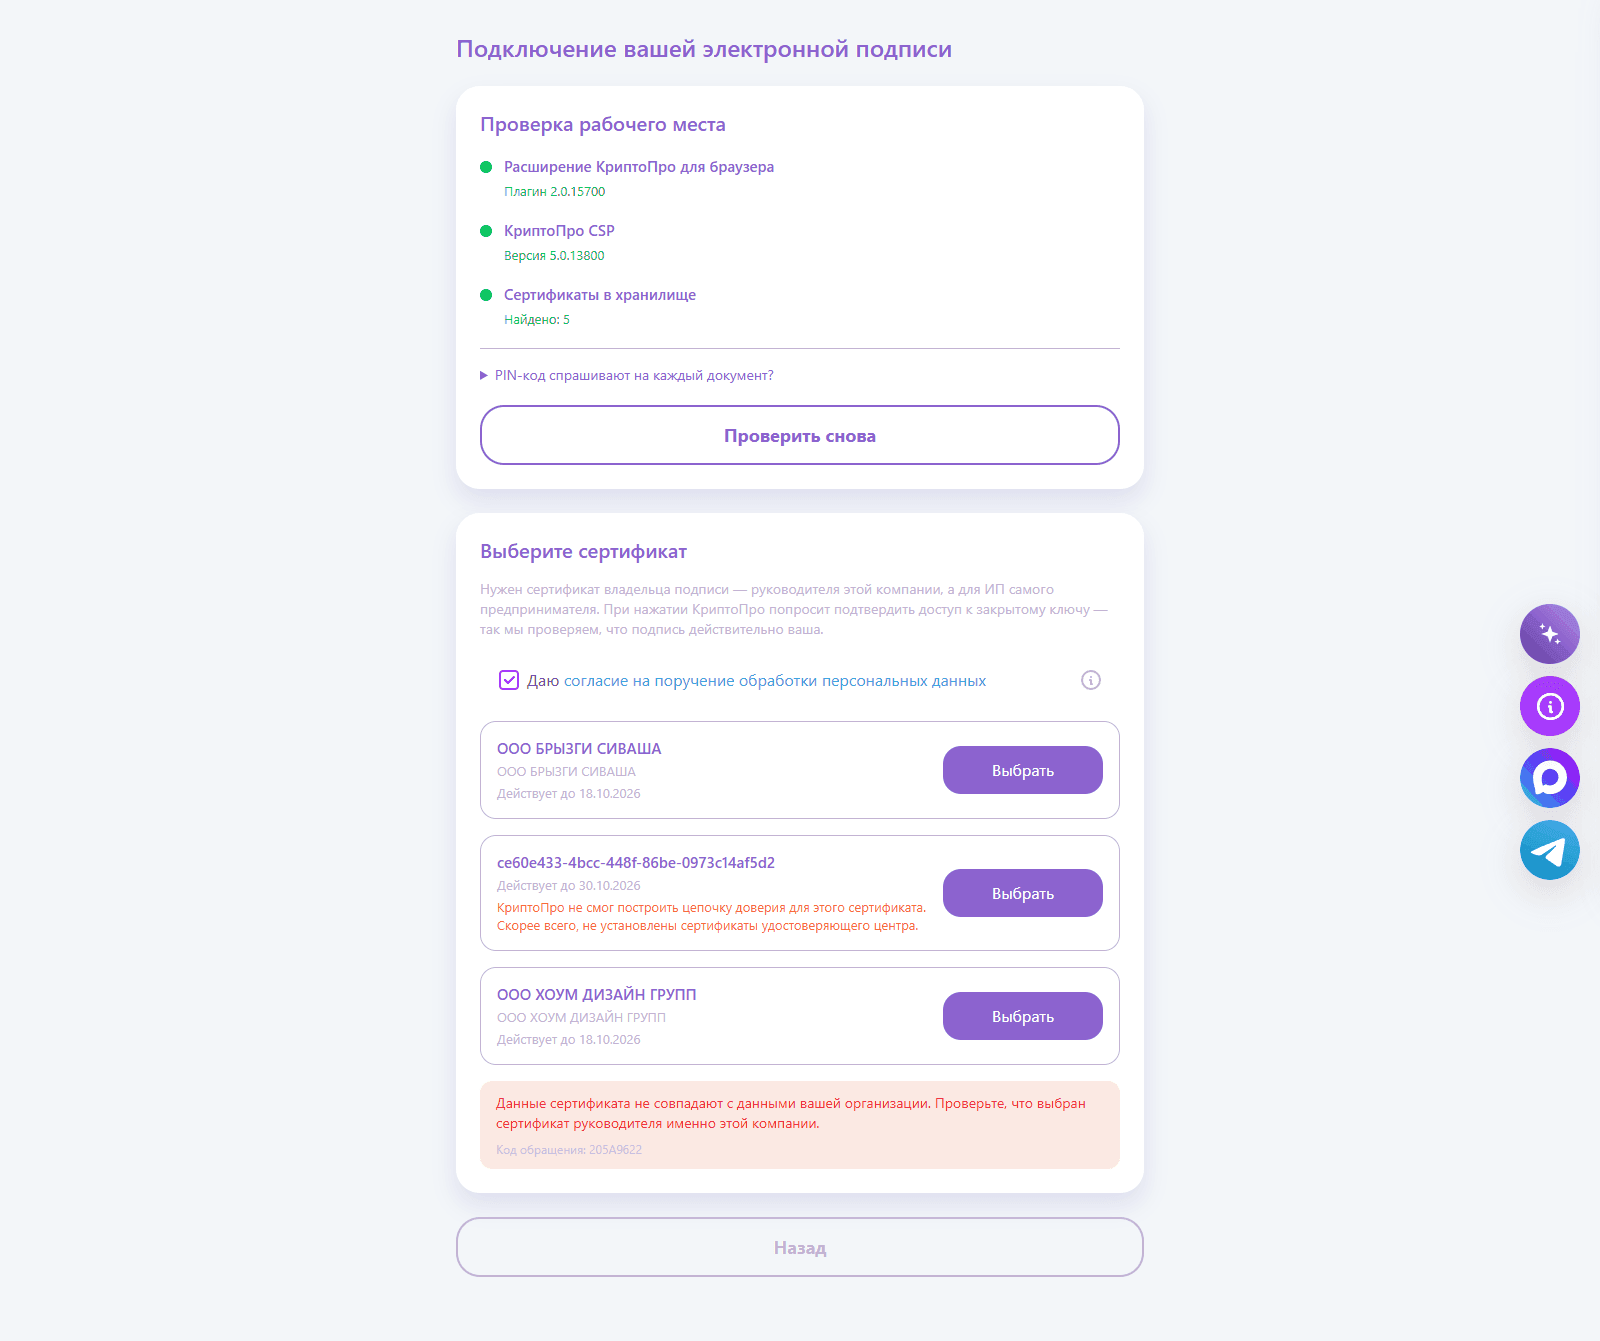Pick the ООО ХОУМ ДИЗАЙН ГРУПП certificate

click(1023, 1016)
